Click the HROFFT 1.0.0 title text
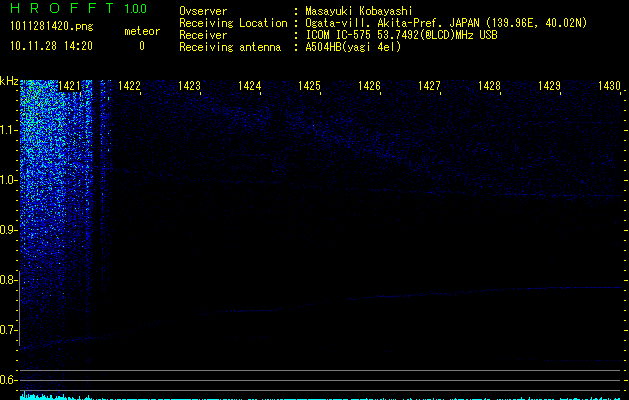The width and height of the screenshot is (629, 400). point(78,8)
